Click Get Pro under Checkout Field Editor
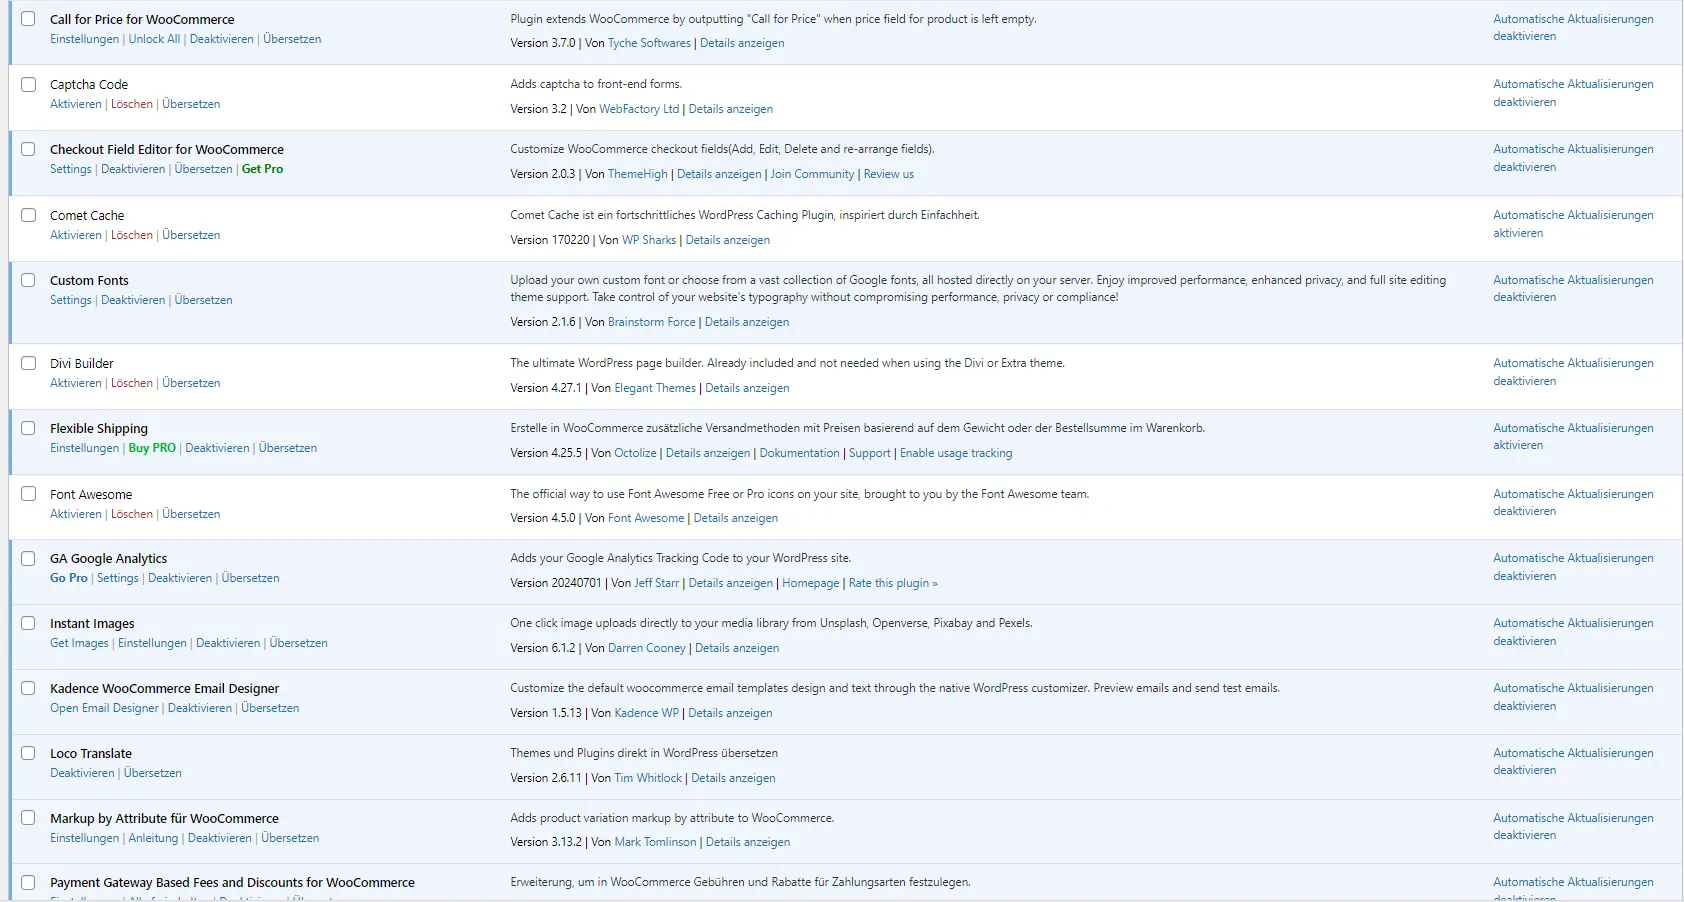The height and width of the screenshot is (902, 1684). [x=262, y=169]
